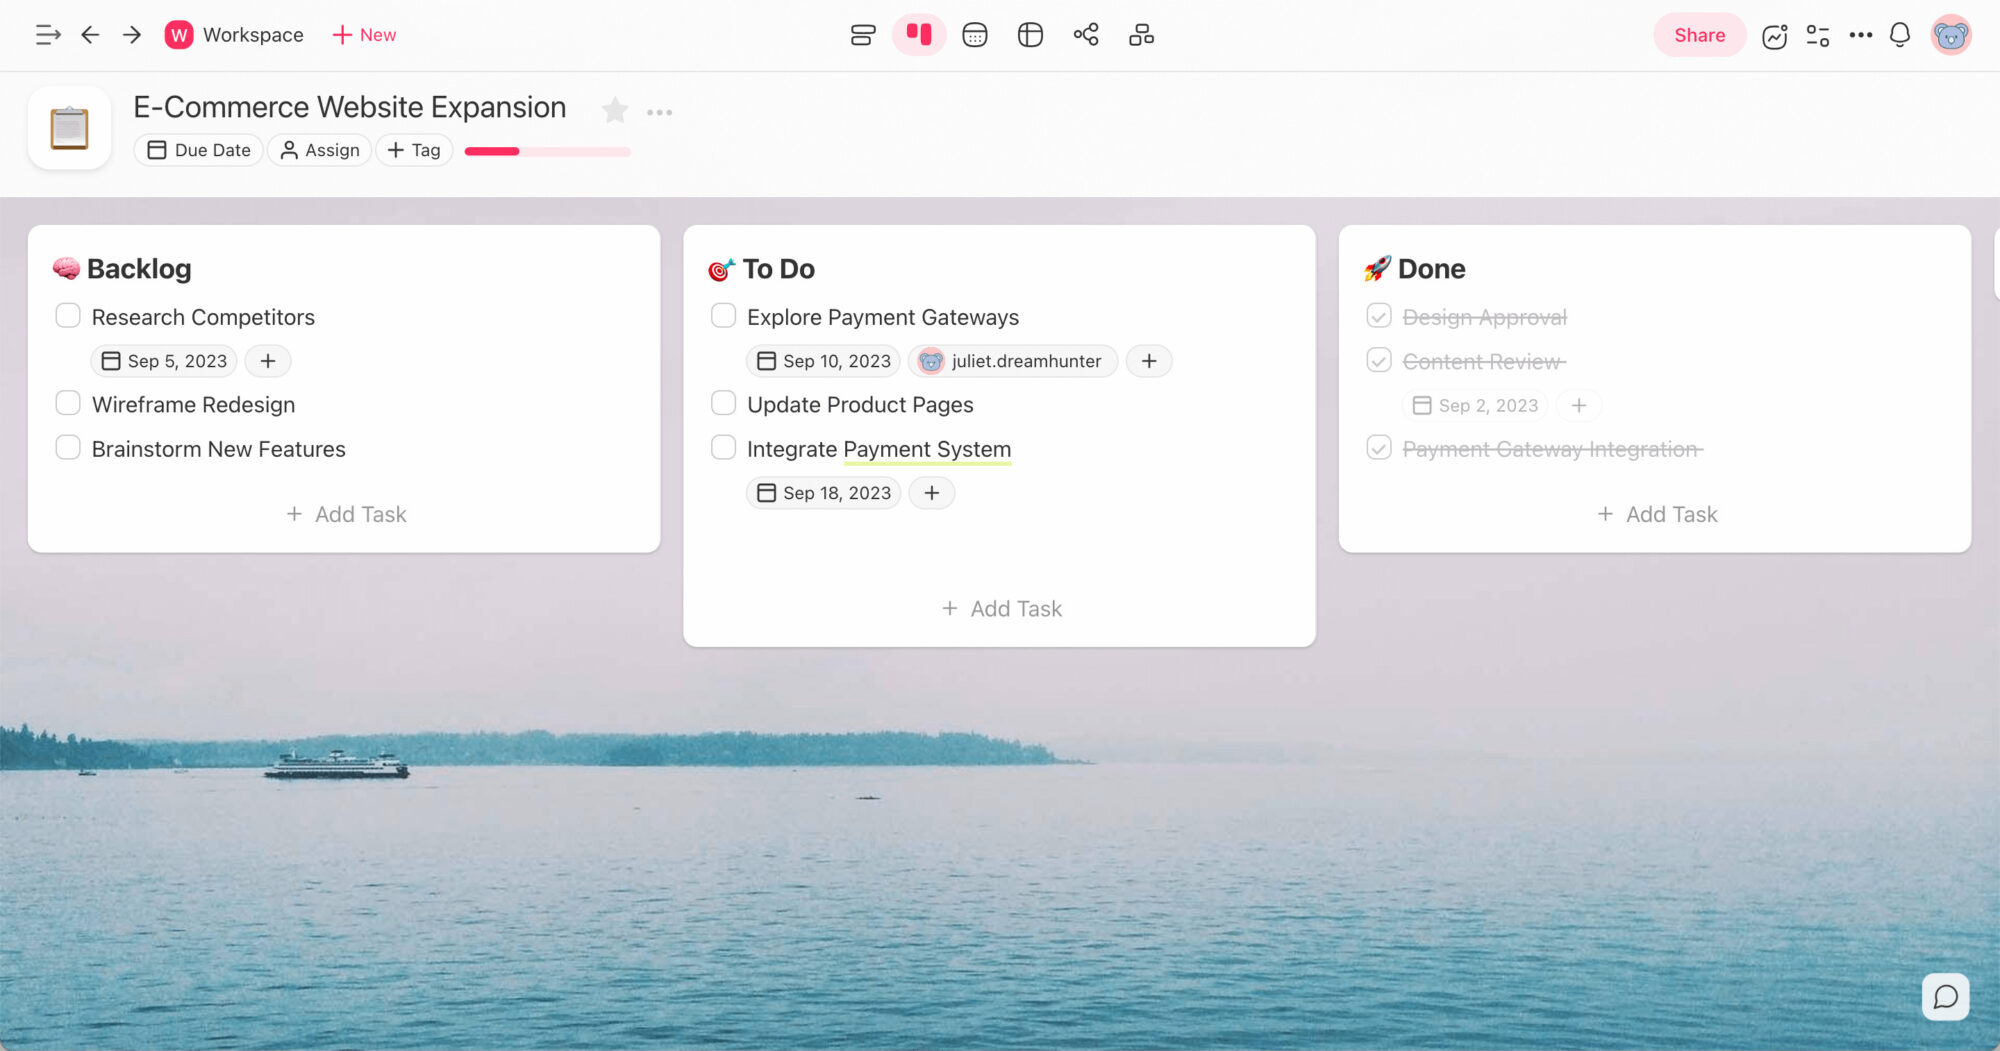
Task: Check off Explore Payment Gateways task
Action: point(723,315)
